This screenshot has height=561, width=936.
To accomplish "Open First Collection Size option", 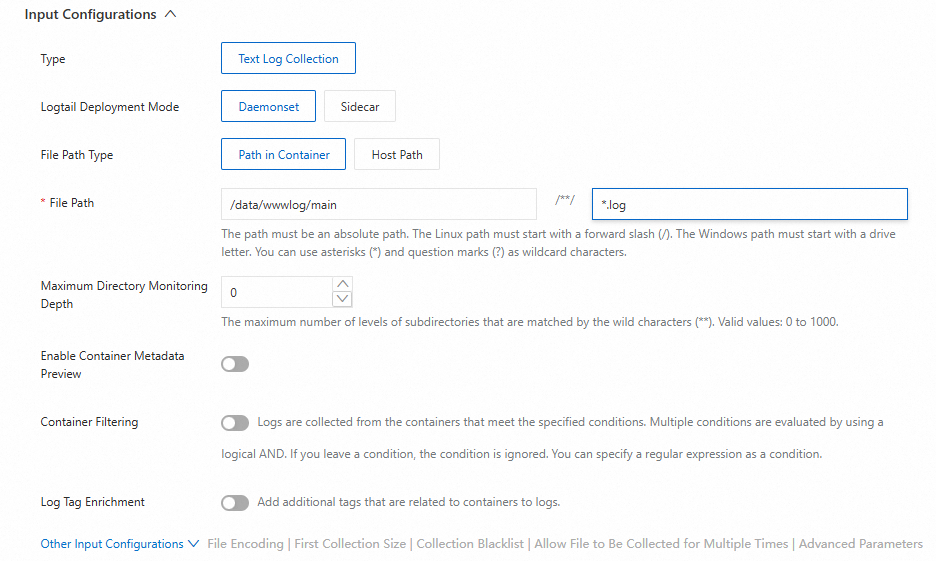I will (350, 544).
